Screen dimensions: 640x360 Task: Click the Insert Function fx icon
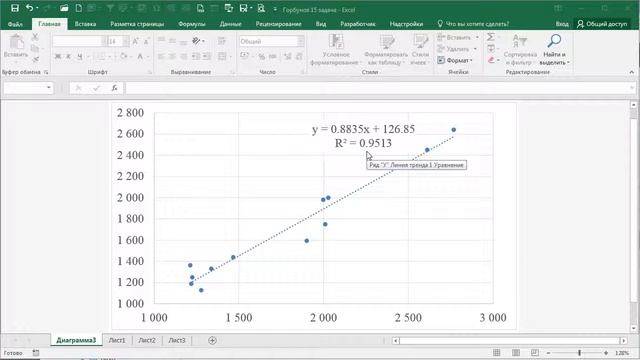click(x=114, y=88)
